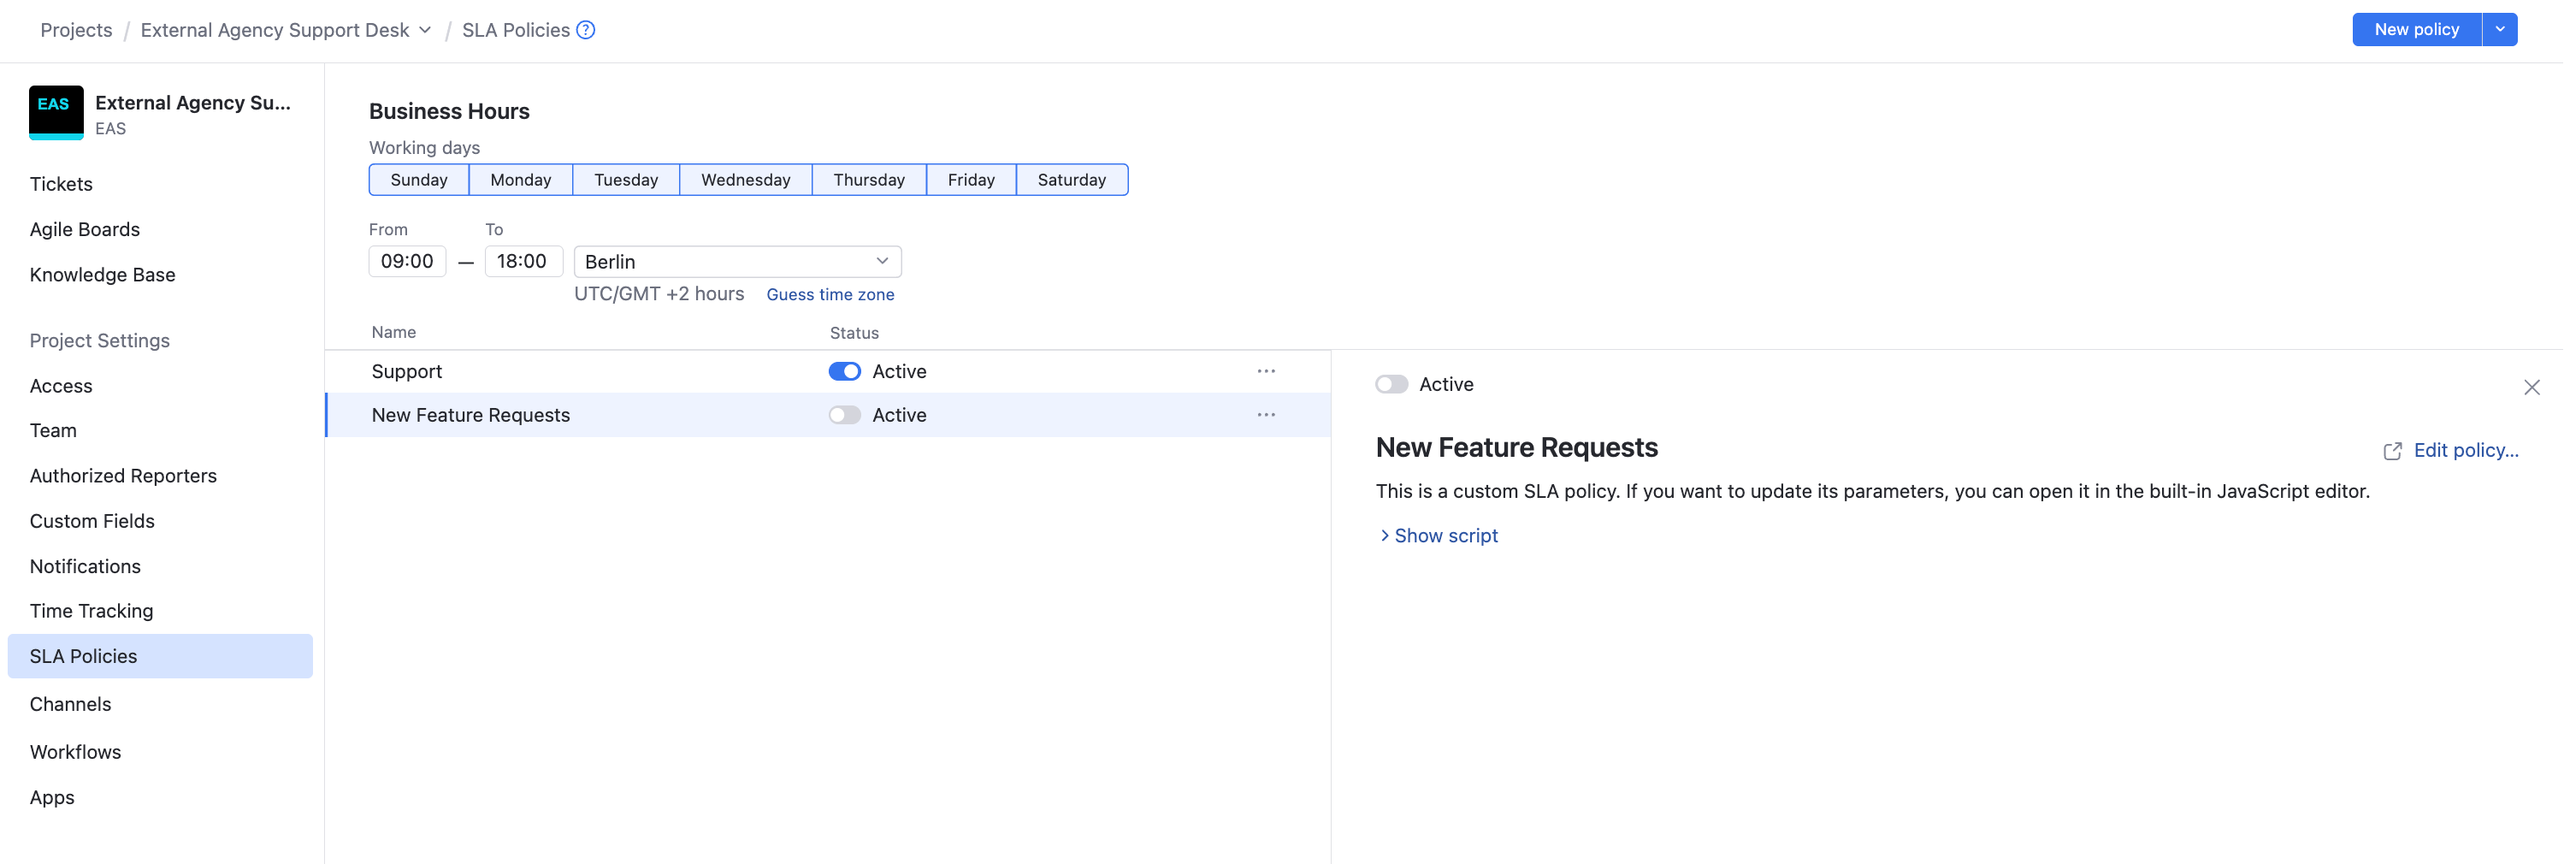Disable the Support policy status toggle

(844, 370)
